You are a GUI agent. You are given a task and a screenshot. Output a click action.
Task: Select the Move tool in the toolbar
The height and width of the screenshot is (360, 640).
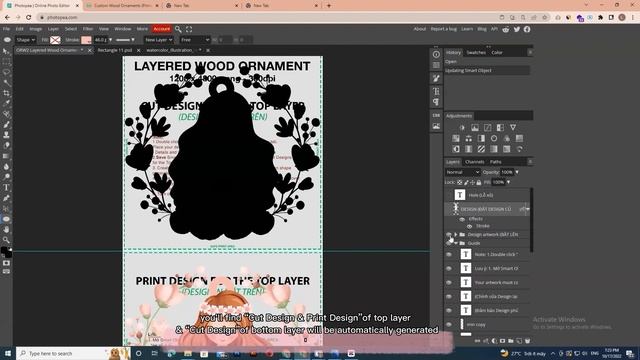point(6,51)
